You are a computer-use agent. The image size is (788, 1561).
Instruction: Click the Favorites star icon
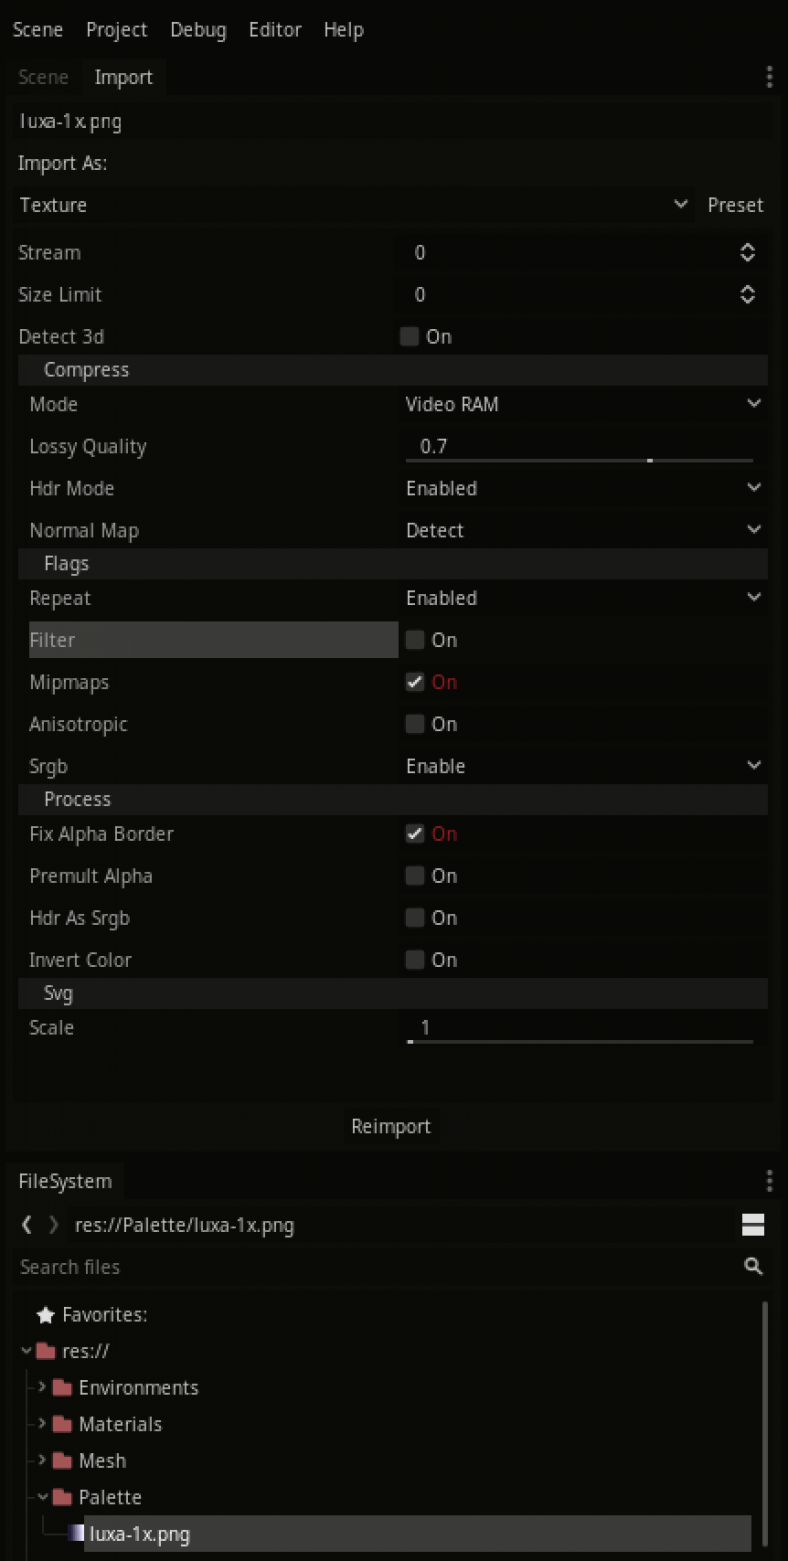pos(45,1314)
